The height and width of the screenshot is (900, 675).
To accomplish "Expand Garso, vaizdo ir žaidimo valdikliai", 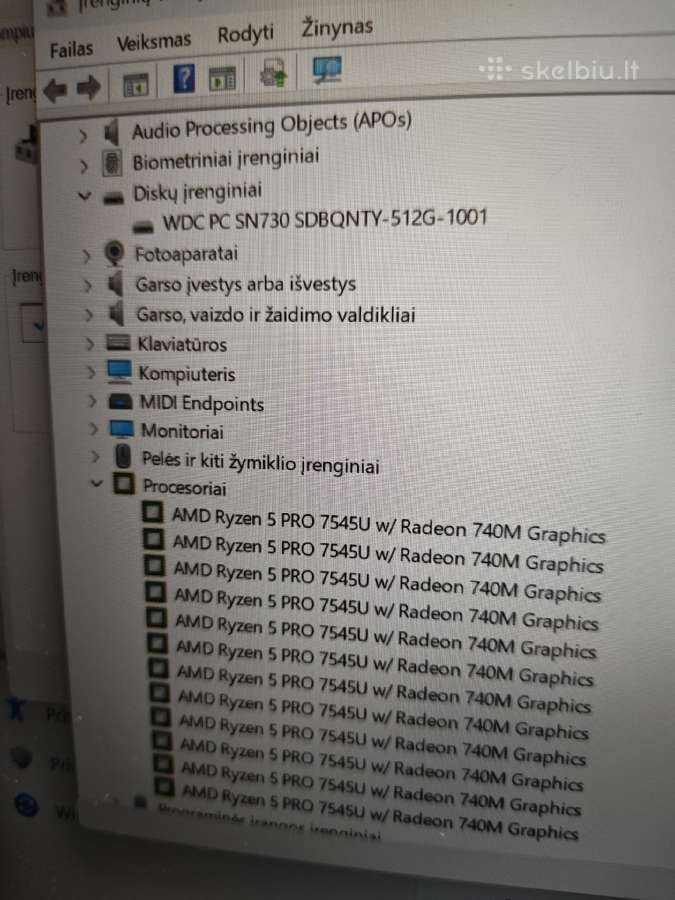I will [88, 315].
